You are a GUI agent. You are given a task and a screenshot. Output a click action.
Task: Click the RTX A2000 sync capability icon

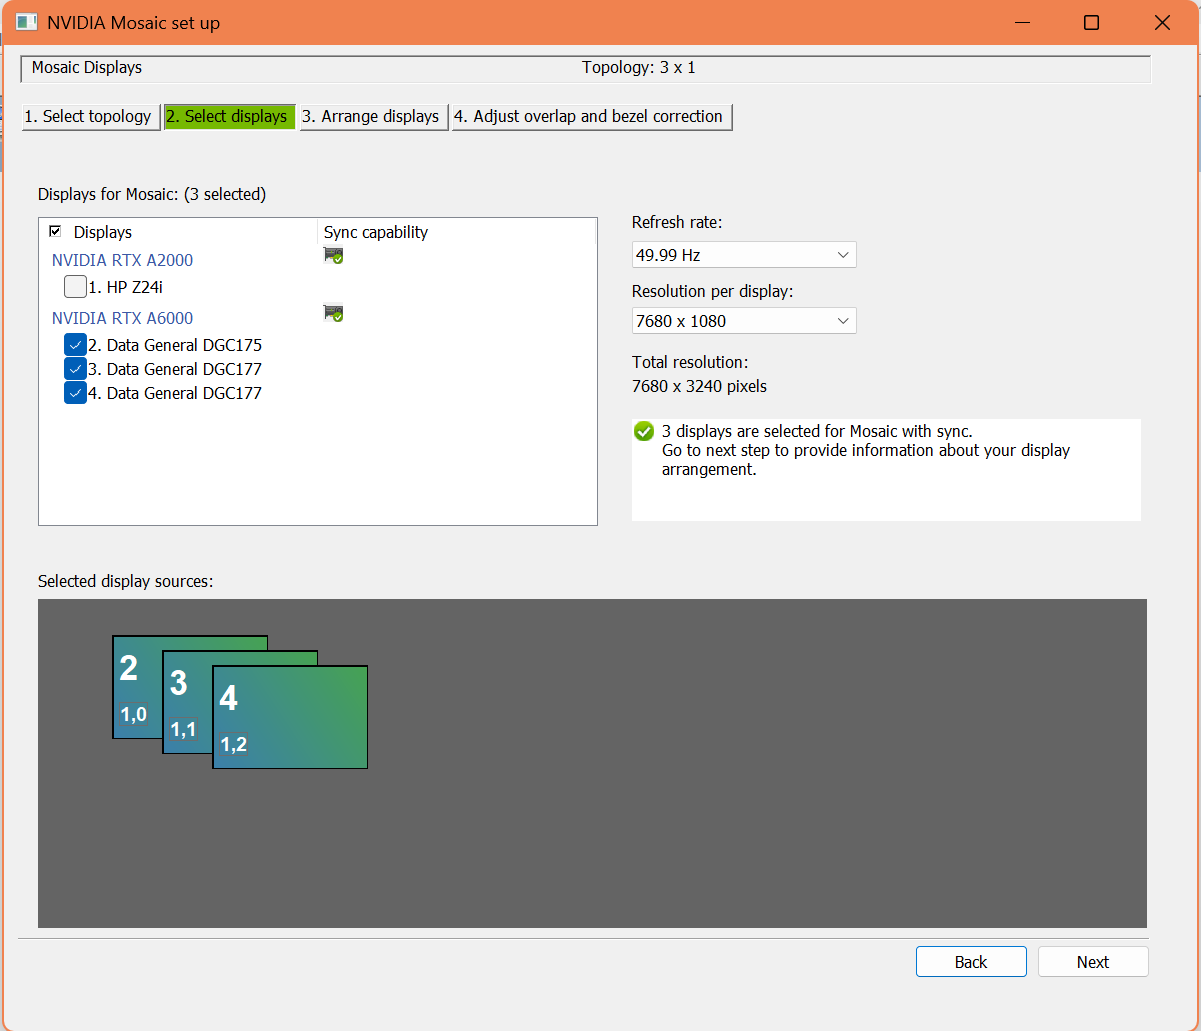333,256
